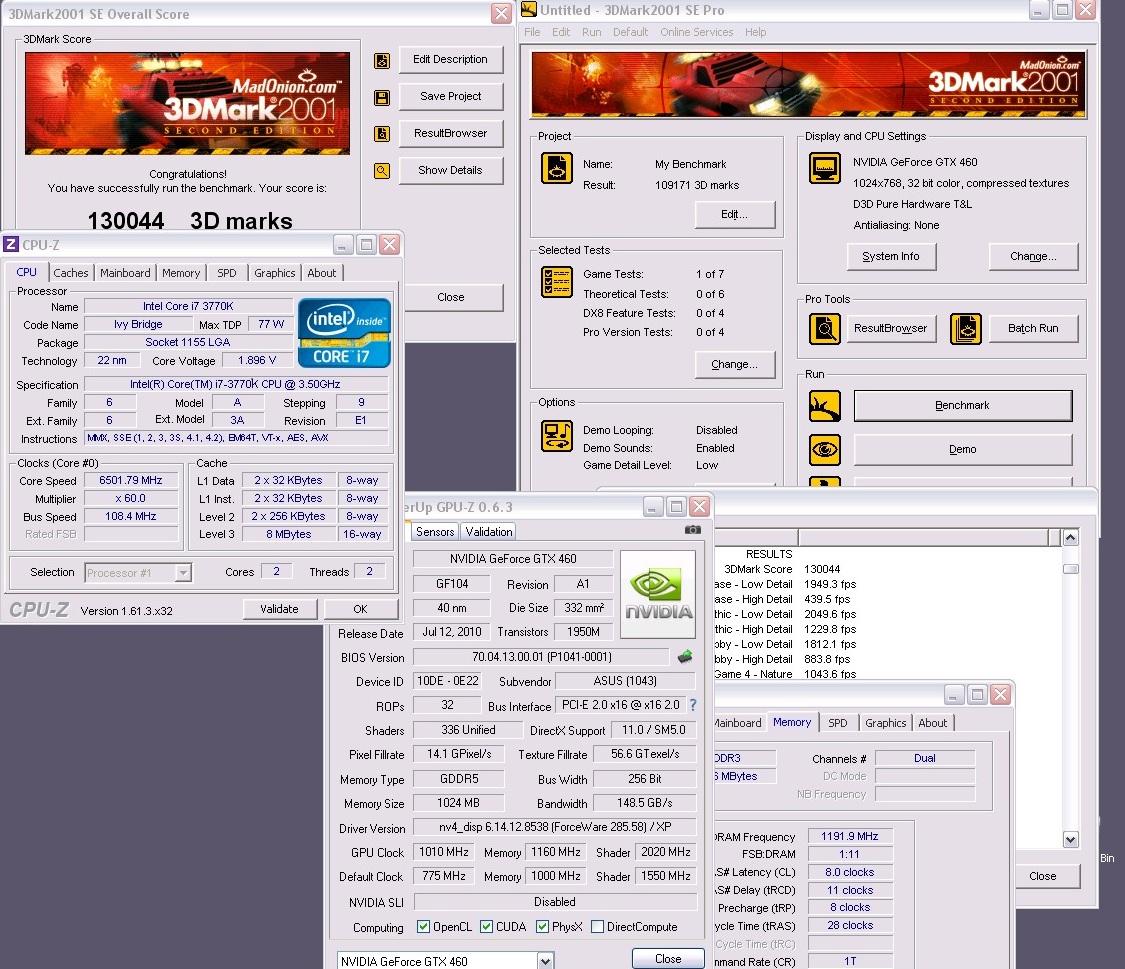Click Close button in Overall Score window

pyautogui.click(x=451, y=297)
